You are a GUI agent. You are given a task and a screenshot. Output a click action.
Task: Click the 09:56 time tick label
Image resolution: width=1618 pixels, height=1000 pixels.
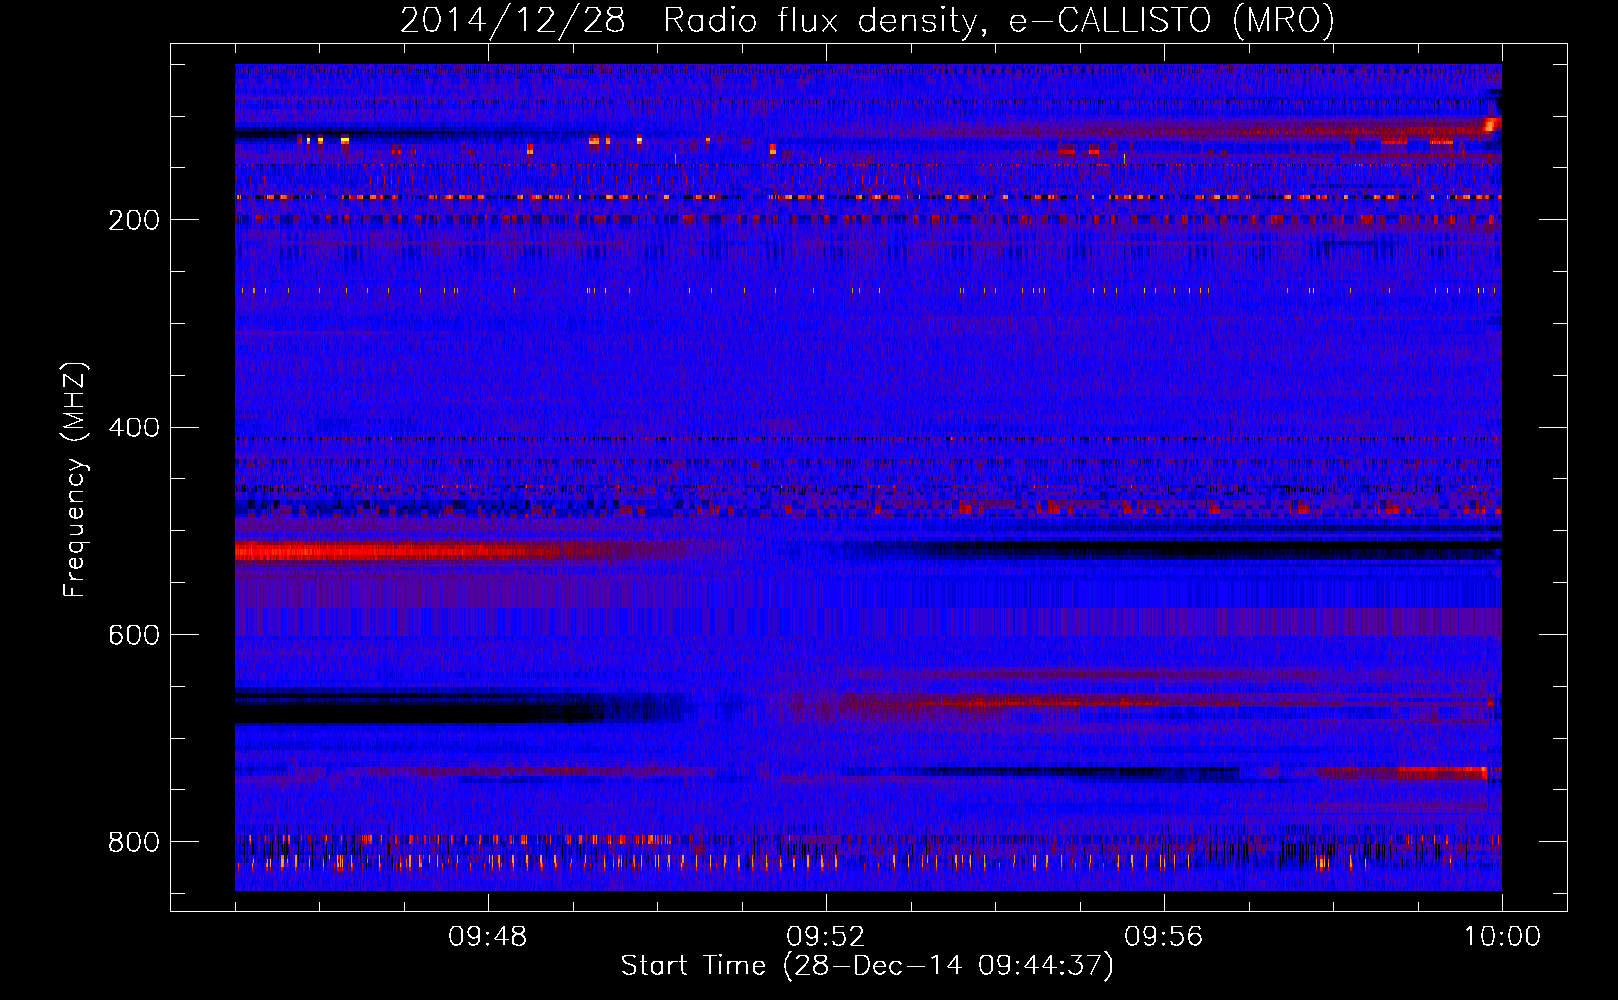click(1164, 937)
